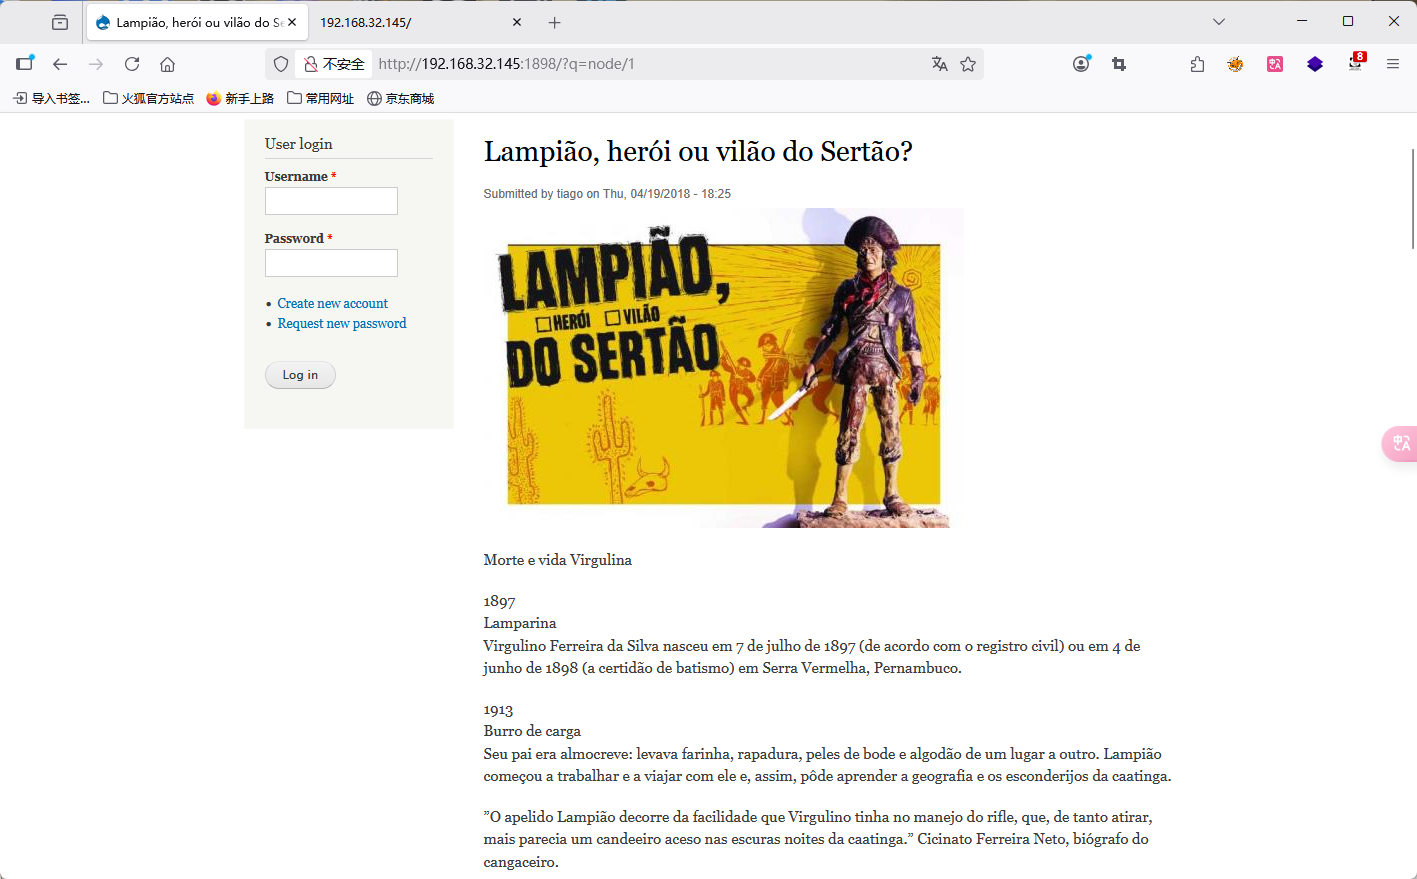The width and height of the screenshot is (1417, 879).
Task: Open the pink translation extension in toolbar
Action: click(1275, 64)
